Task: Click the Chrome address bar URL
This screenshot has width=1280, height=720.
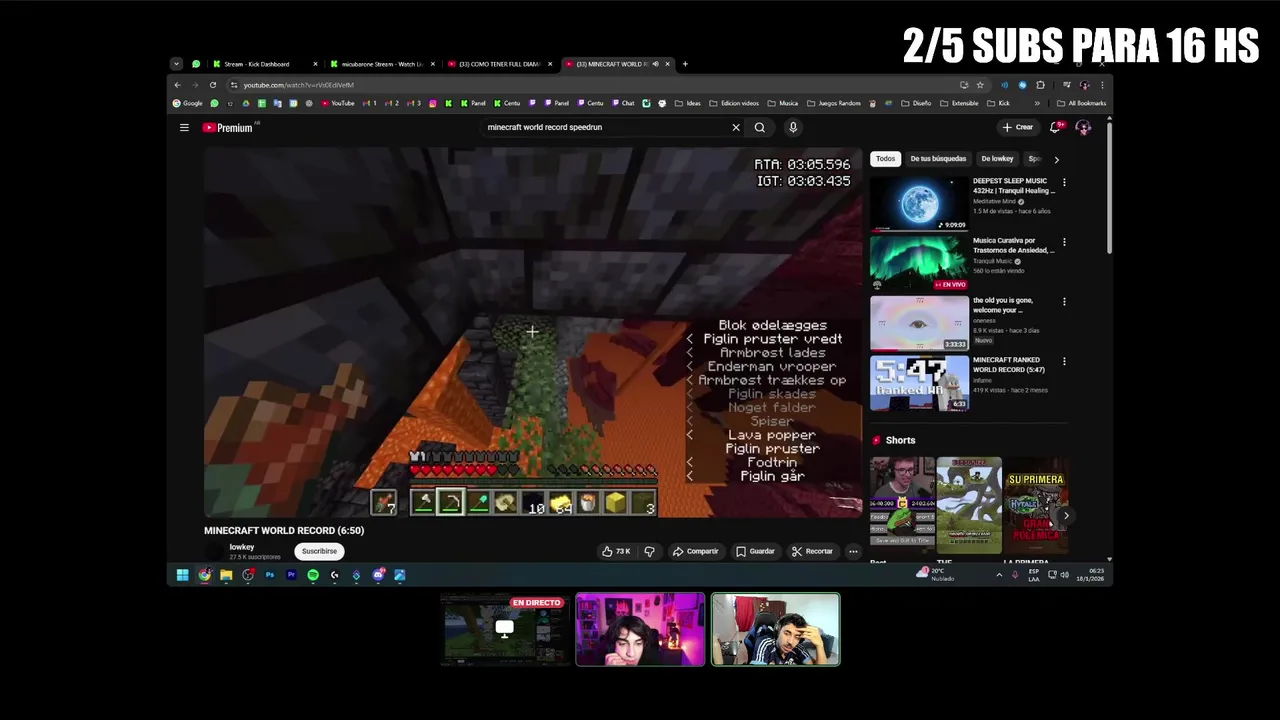Action: (299, 85)
